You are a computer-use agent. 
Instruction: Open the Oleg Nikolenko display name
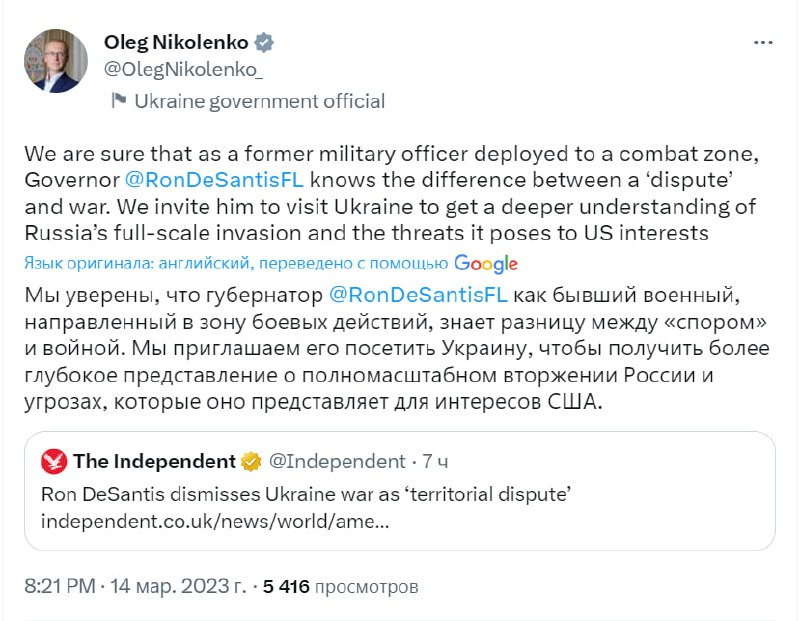(x=175, y=43)
